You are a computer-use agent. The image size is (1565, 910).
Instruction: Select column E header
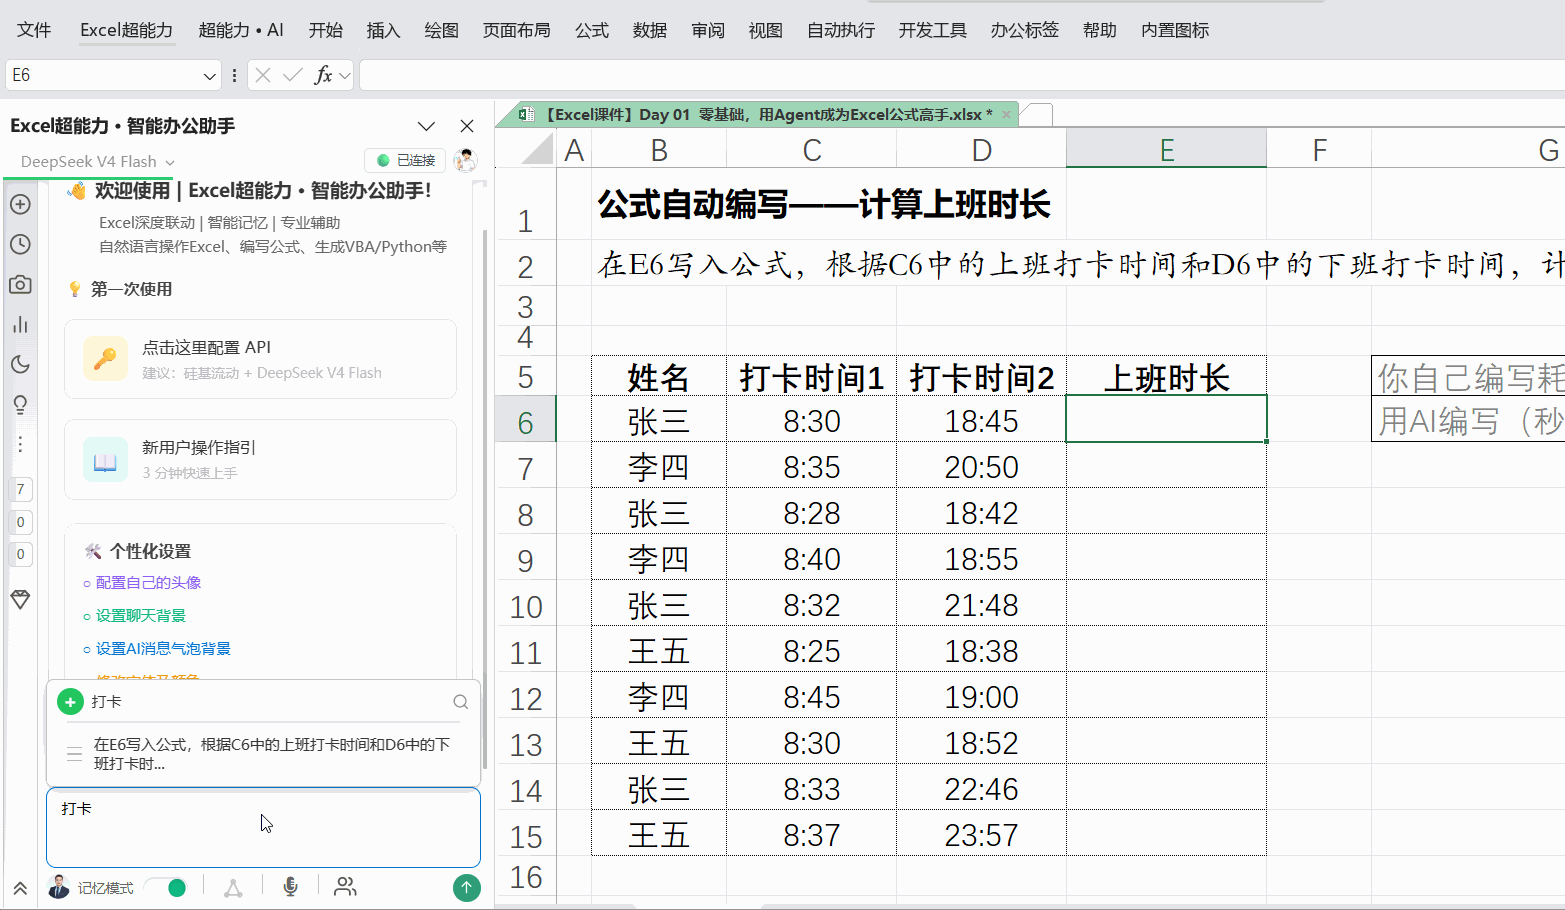(1166, 150)
